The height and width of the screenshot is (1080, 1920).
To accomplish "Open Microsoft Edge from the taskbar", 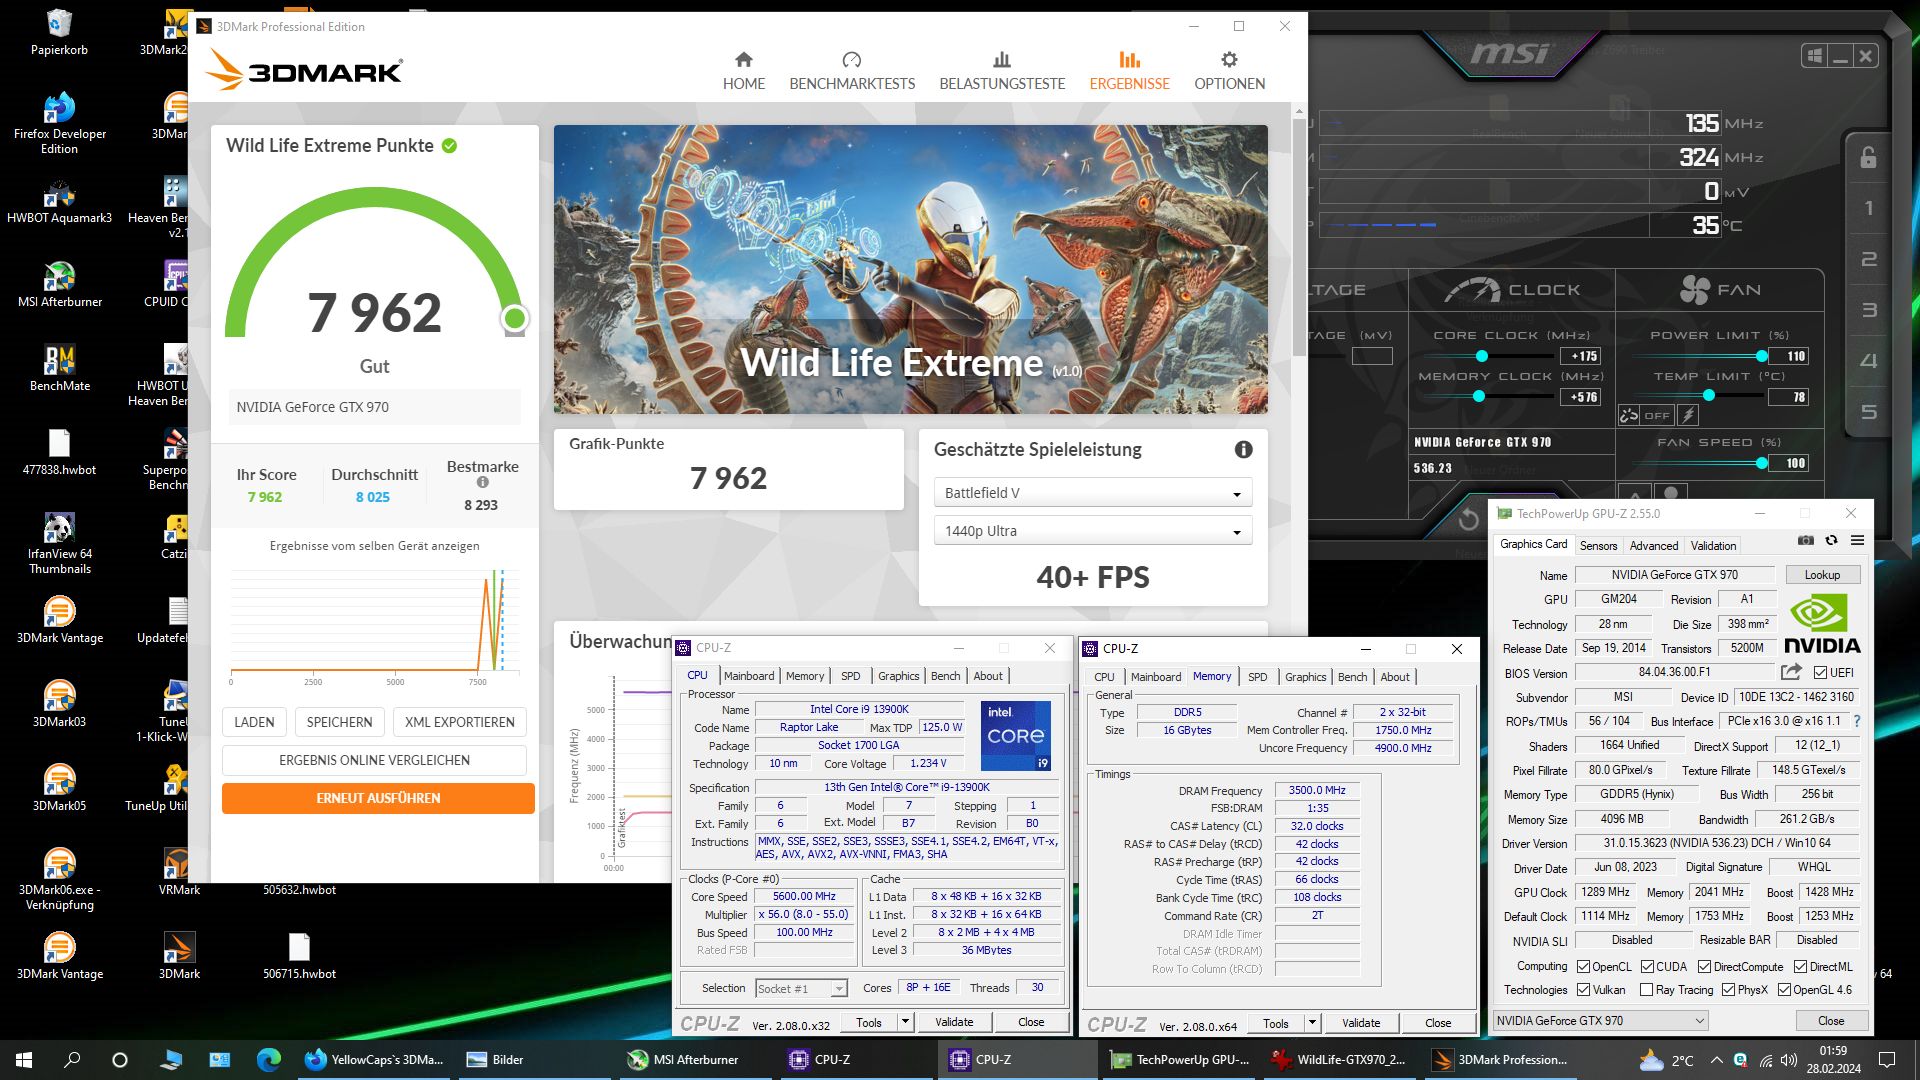I will tap(268, 1060).
